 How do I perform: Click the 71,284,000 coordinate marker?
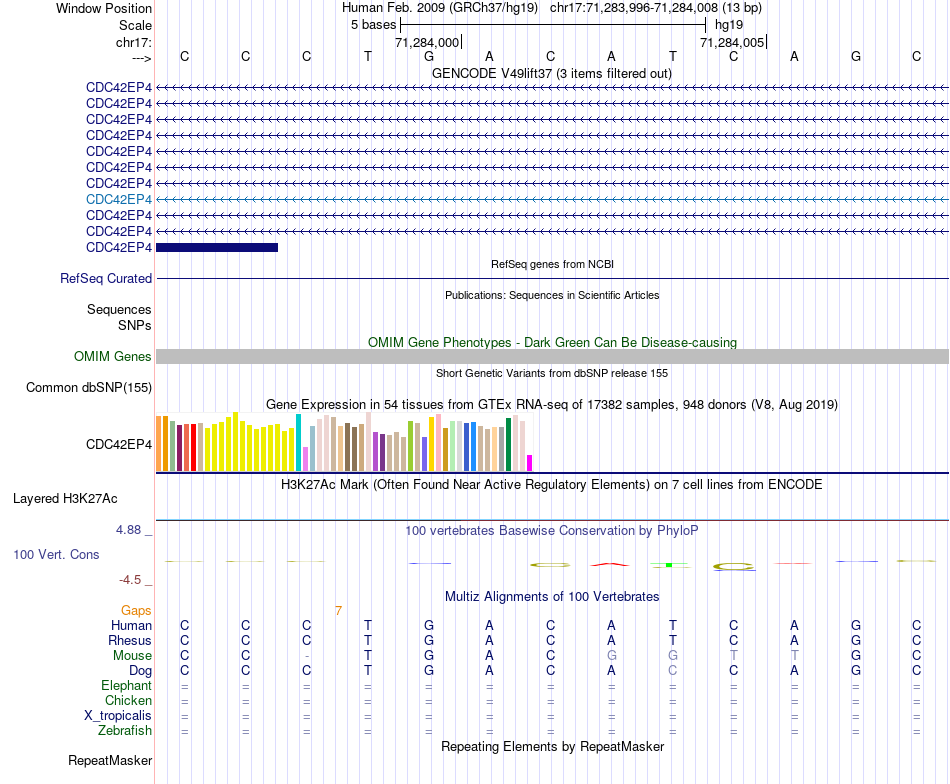[427, 42]
